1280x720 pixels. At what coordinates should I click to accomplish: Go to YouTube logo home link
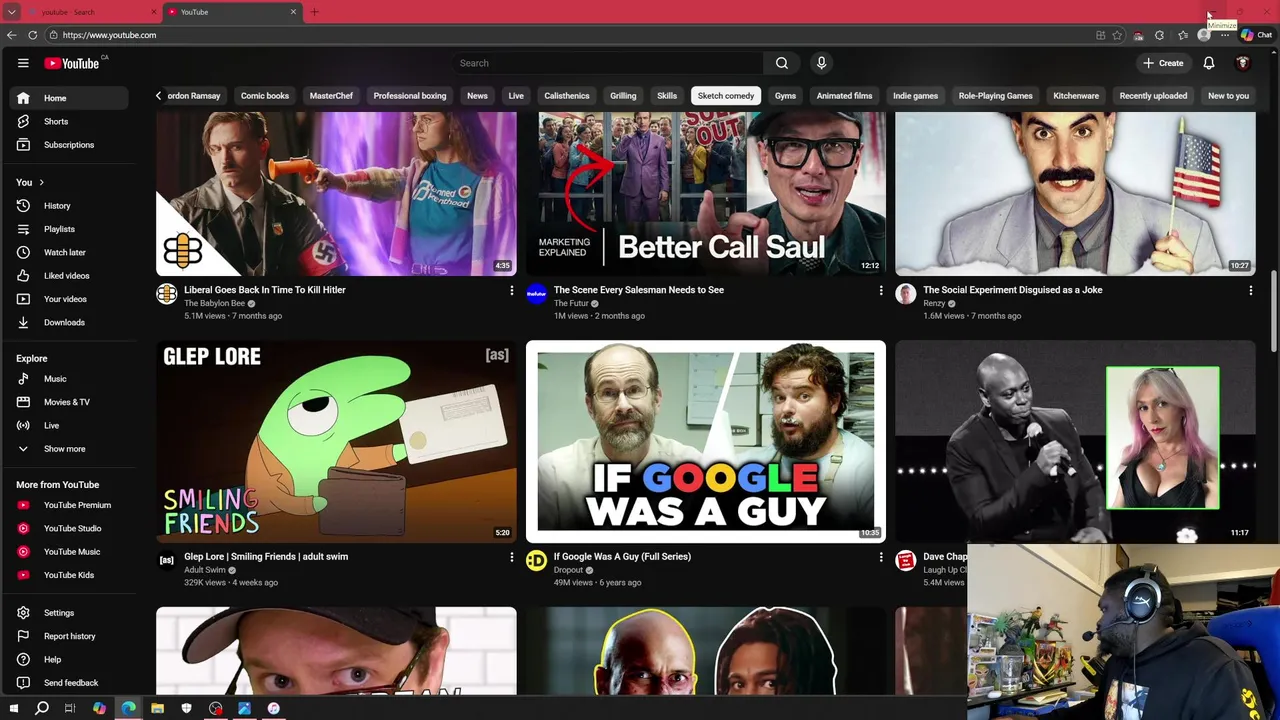pyautogui.click(x=71, y=63)
